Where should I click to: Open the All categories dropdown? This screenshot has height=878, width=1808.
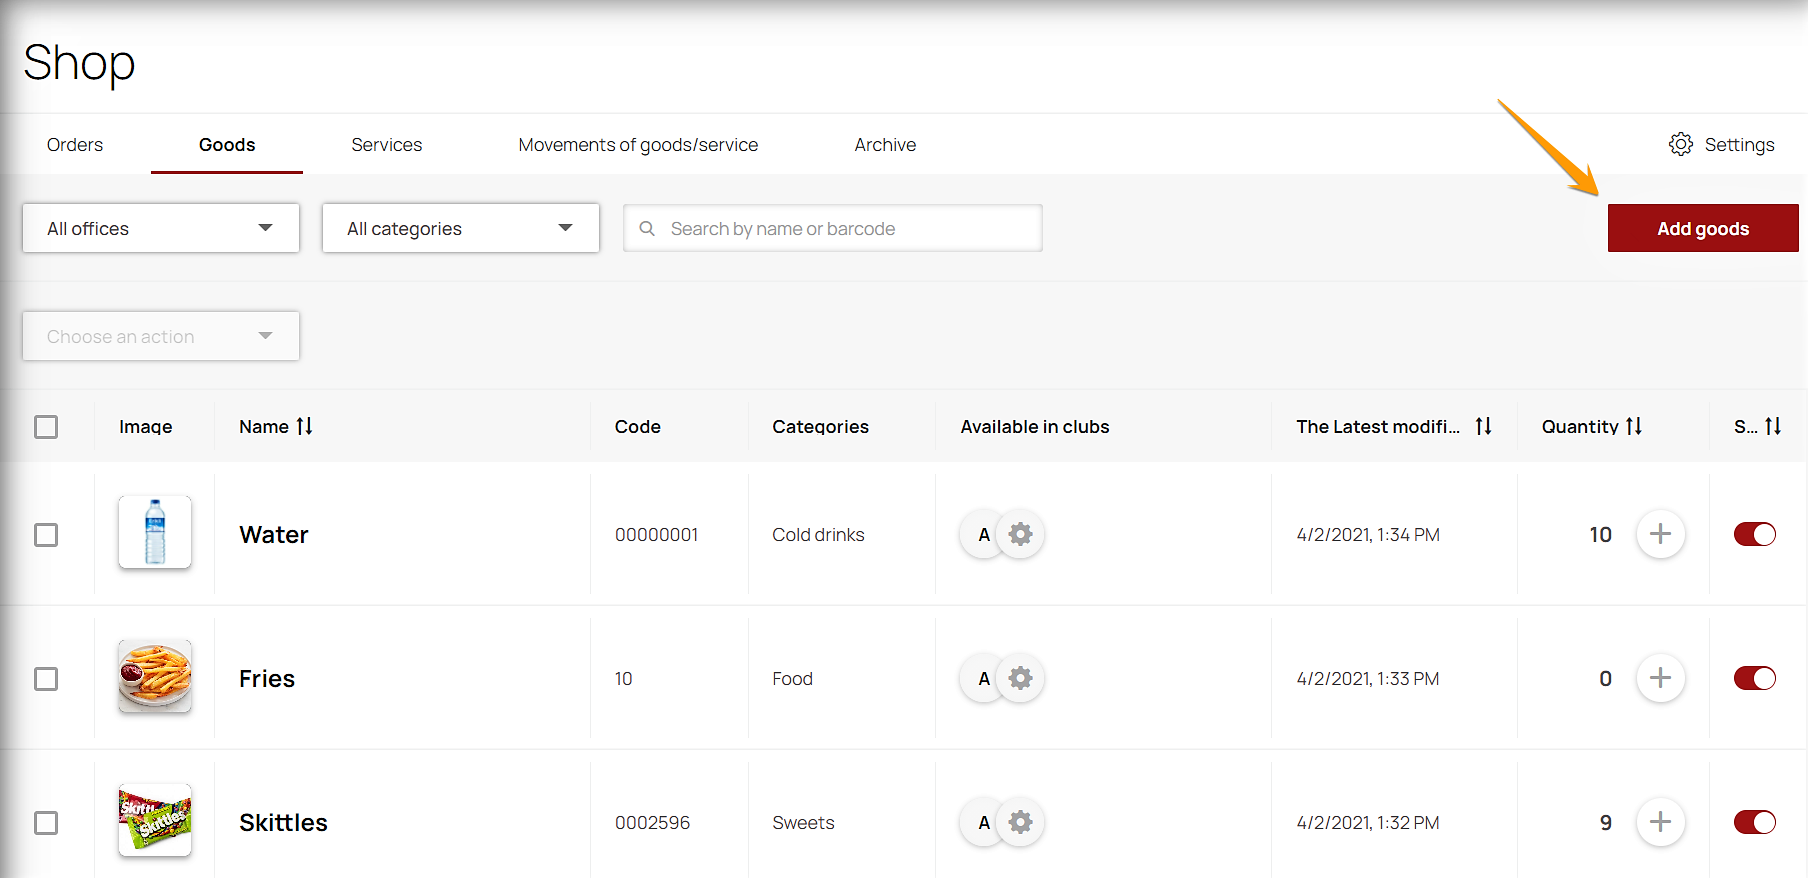461,228
